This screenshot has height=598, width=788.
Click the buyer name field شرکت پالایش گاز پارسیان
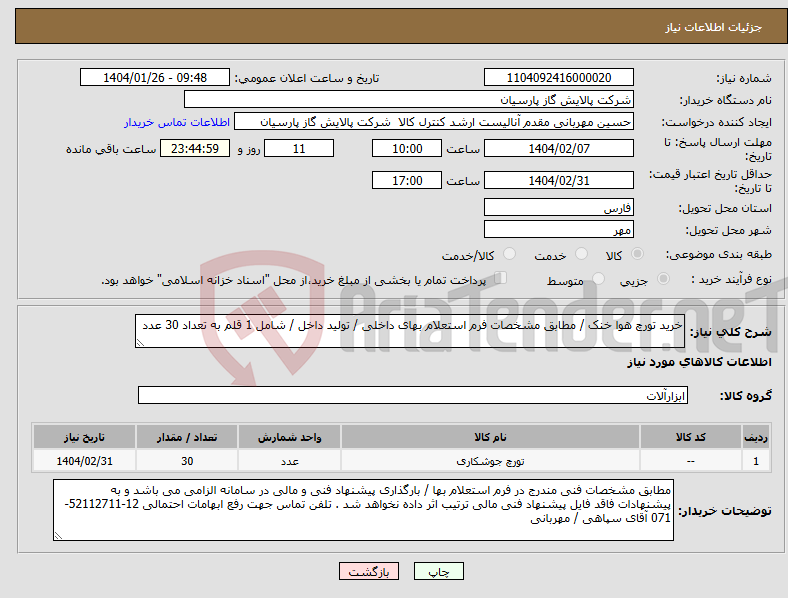[409, 99]
